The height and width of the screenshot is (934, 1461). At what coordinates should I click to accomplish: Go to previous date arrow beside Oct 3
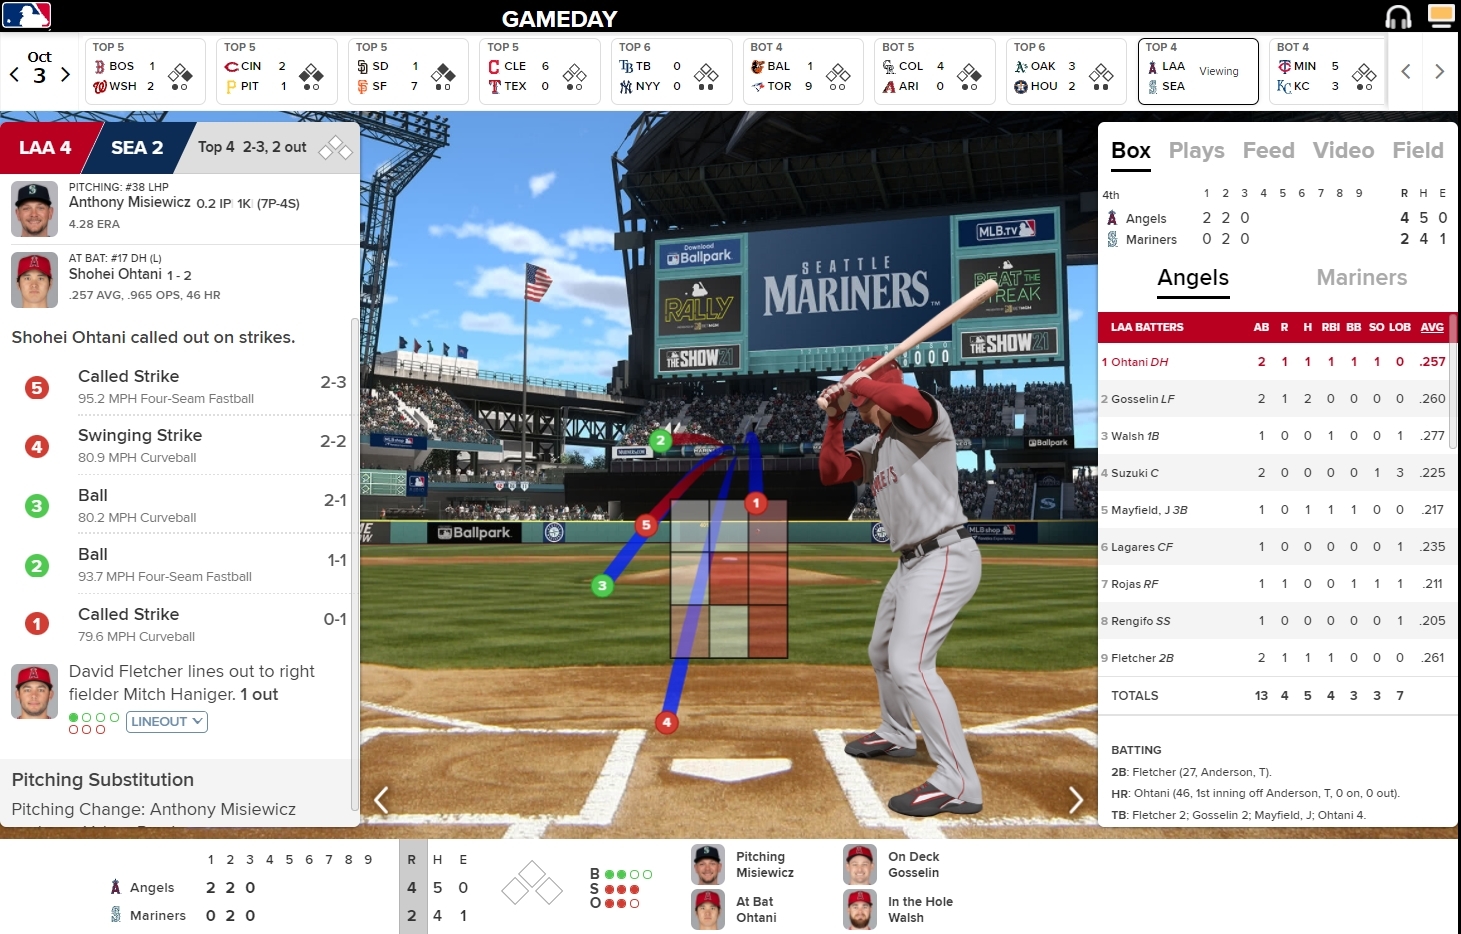tap(14, 74)
